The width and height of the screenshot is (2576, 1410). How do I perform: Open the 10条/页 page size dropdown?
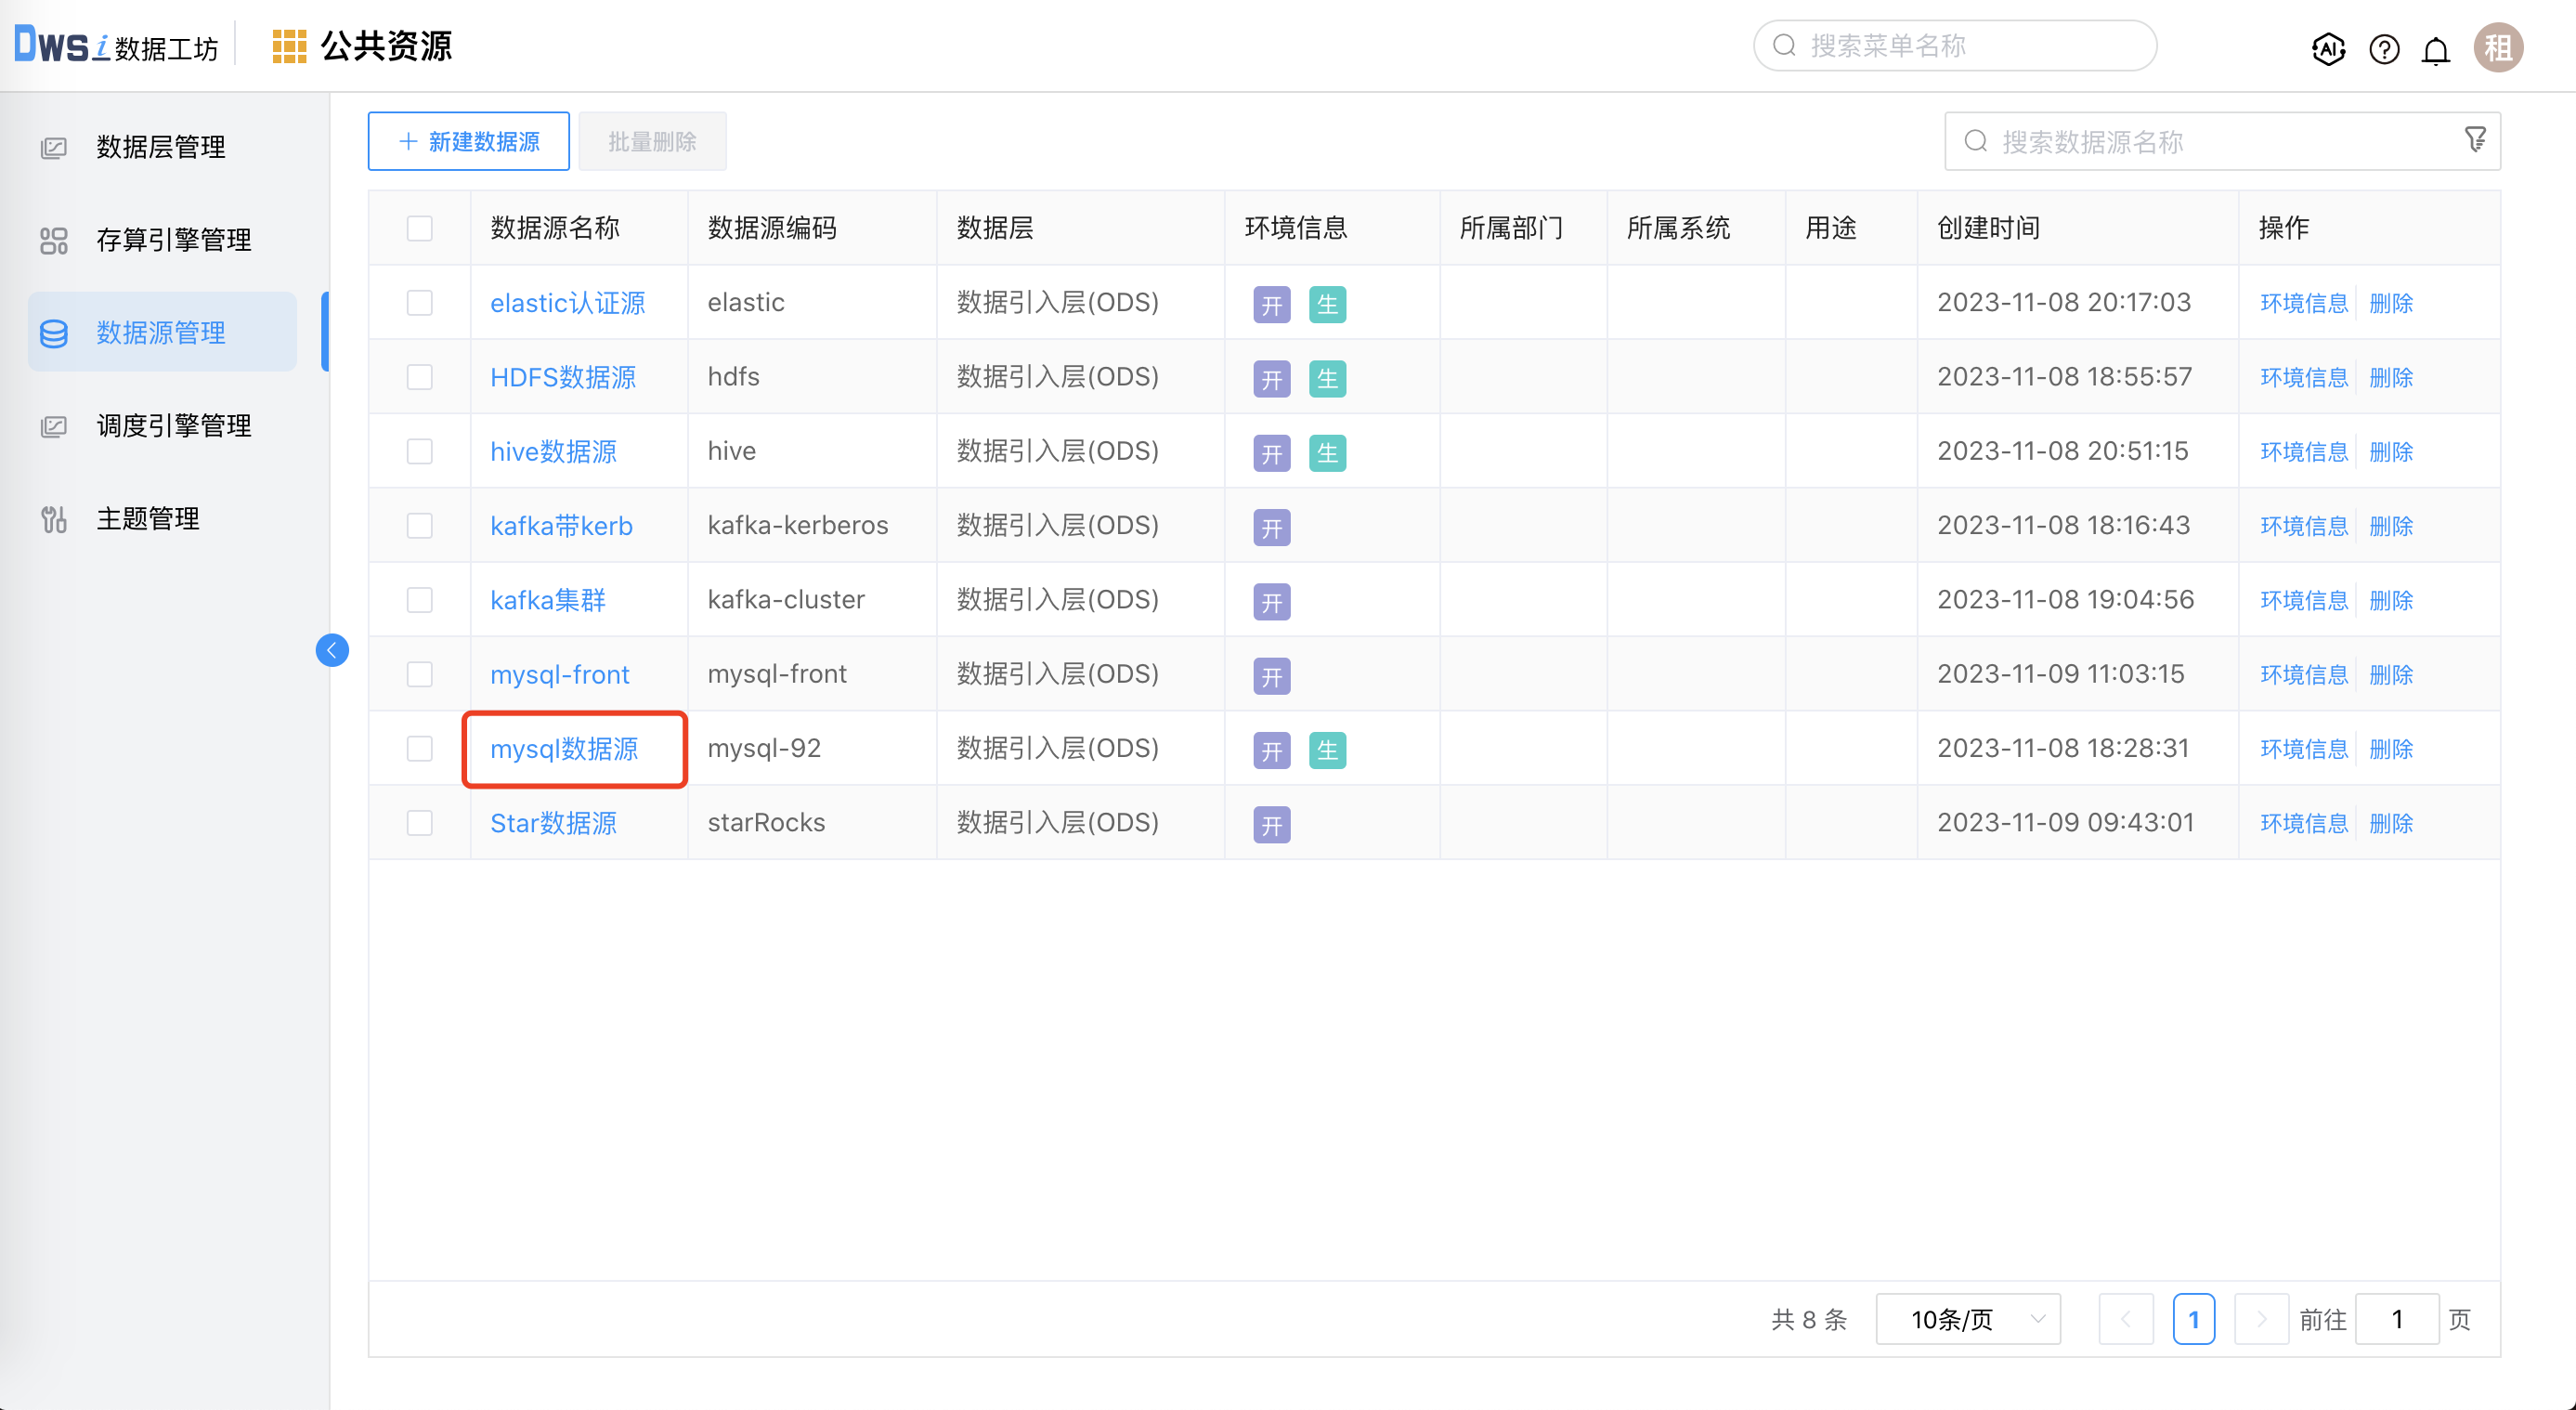[x=1966, y=1319]
